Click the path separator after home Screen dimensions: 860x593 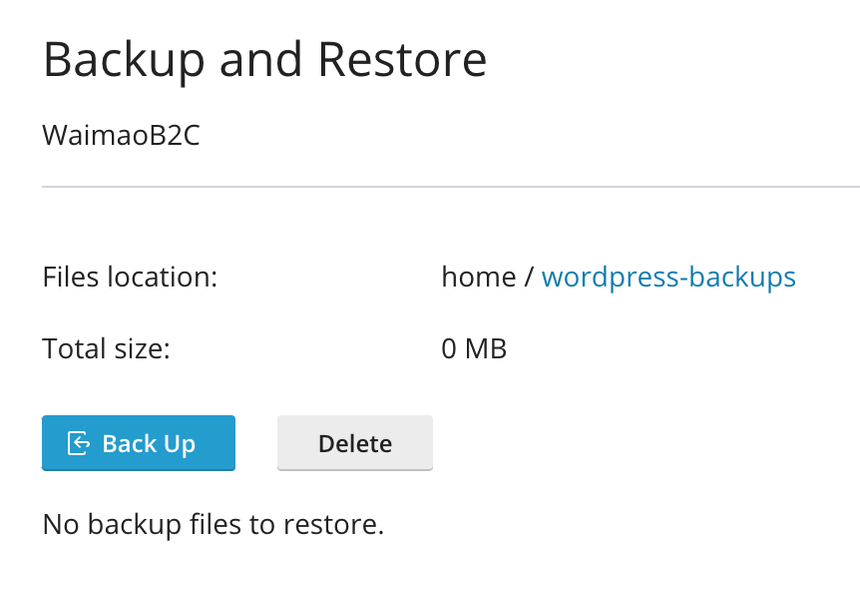(x=527, y=277)
